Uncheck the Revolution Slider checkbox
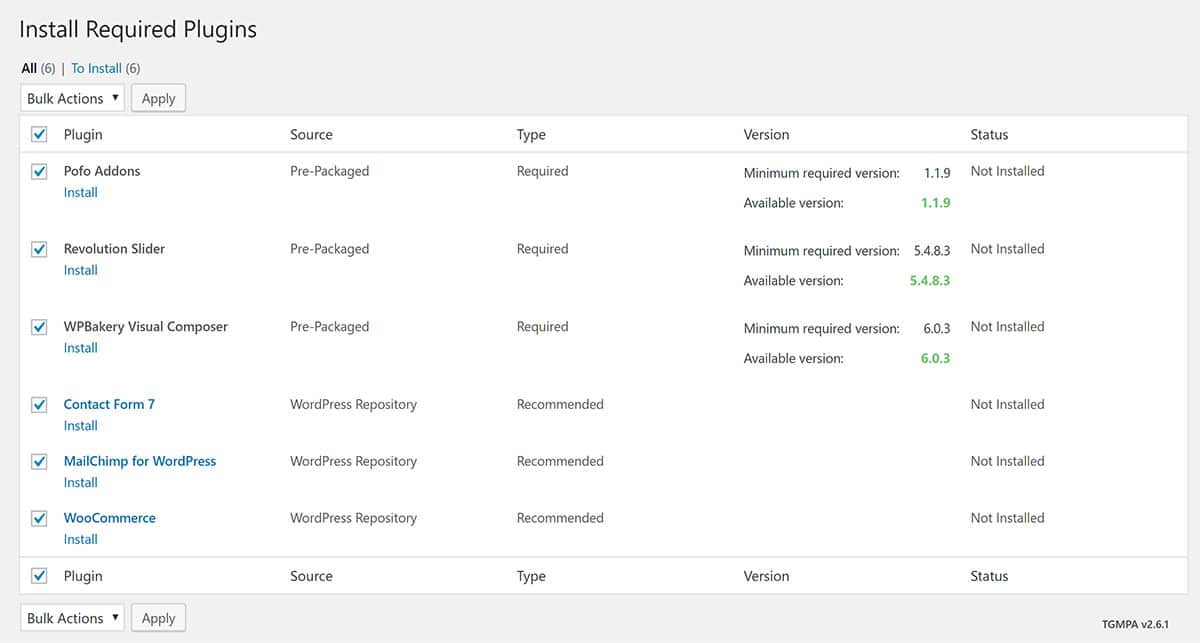The width and height of the screenshot is (1200, 643). (39, 250)
